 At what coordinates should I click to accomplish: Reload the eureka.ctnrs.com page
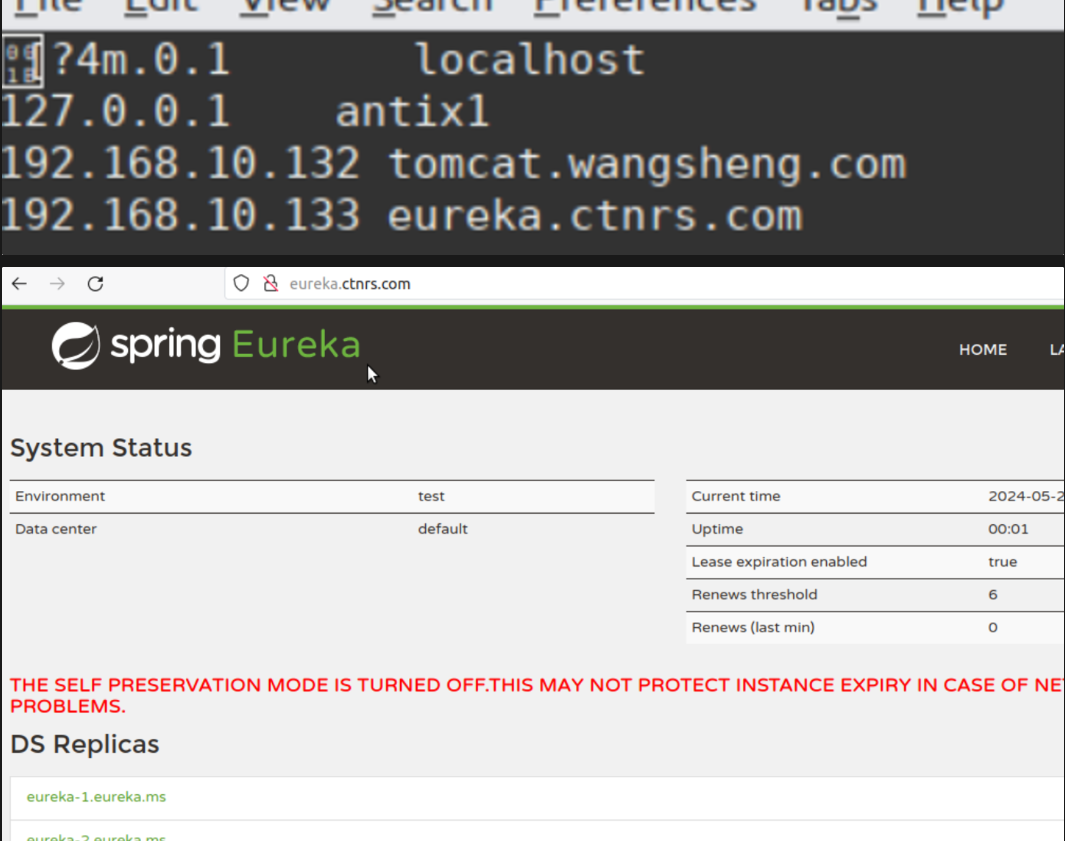point(95,283)
